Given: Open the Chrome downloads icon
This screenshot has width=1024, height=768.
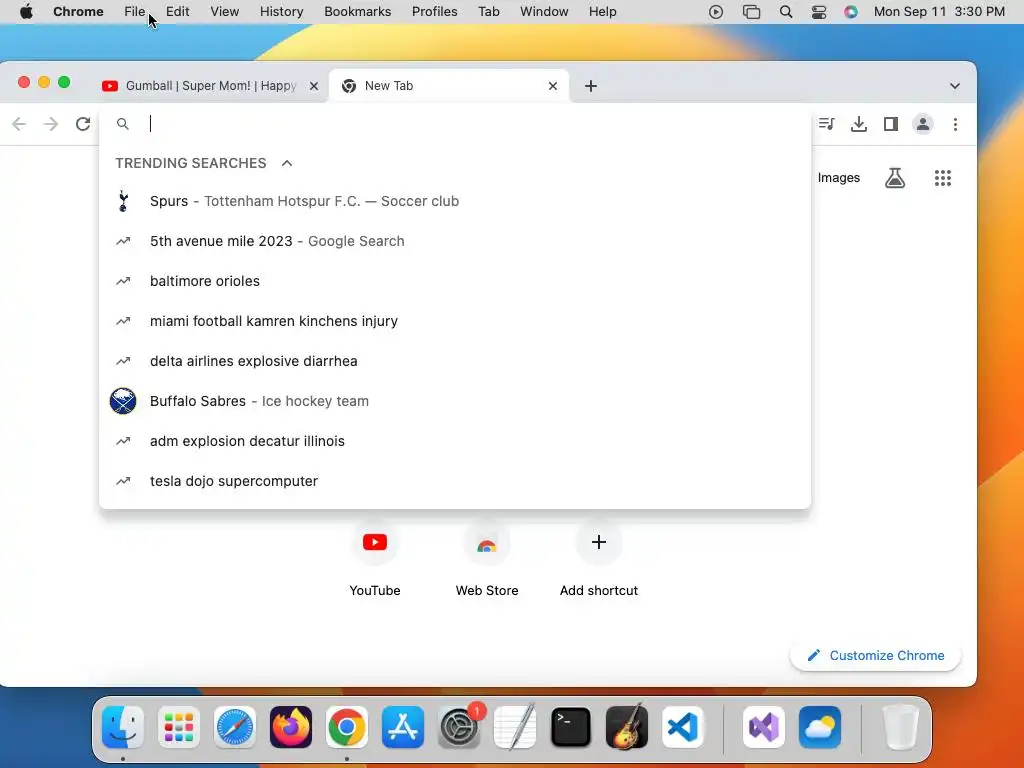Looking at the screenshot, I should coord(859,124).
